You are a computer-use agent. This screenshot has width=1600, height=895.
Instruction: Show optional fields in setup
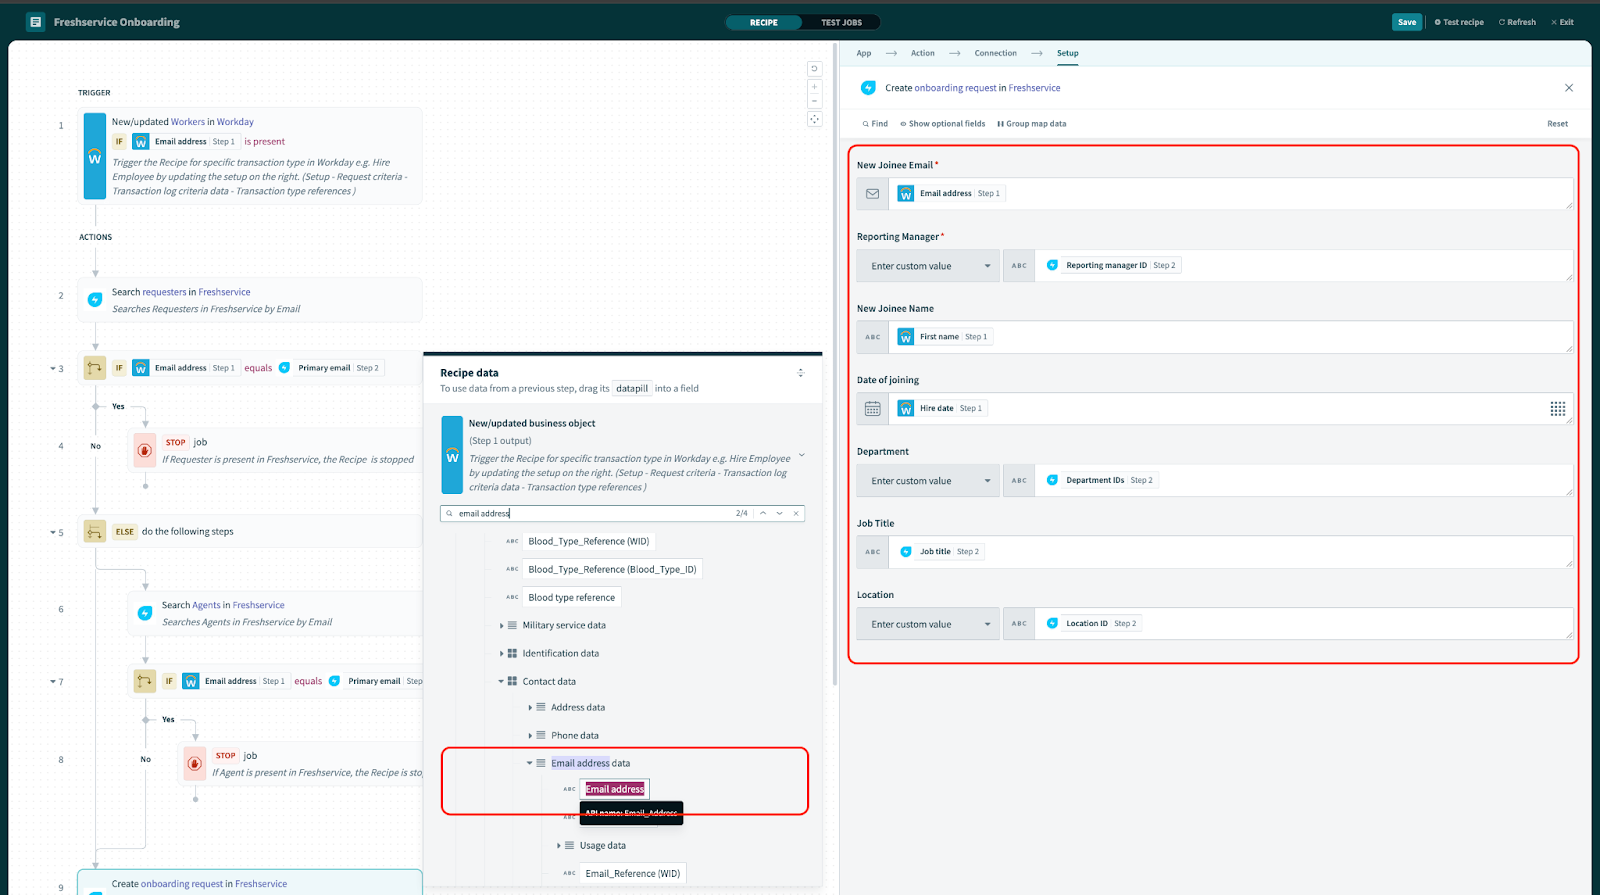(x=943, y=124)
